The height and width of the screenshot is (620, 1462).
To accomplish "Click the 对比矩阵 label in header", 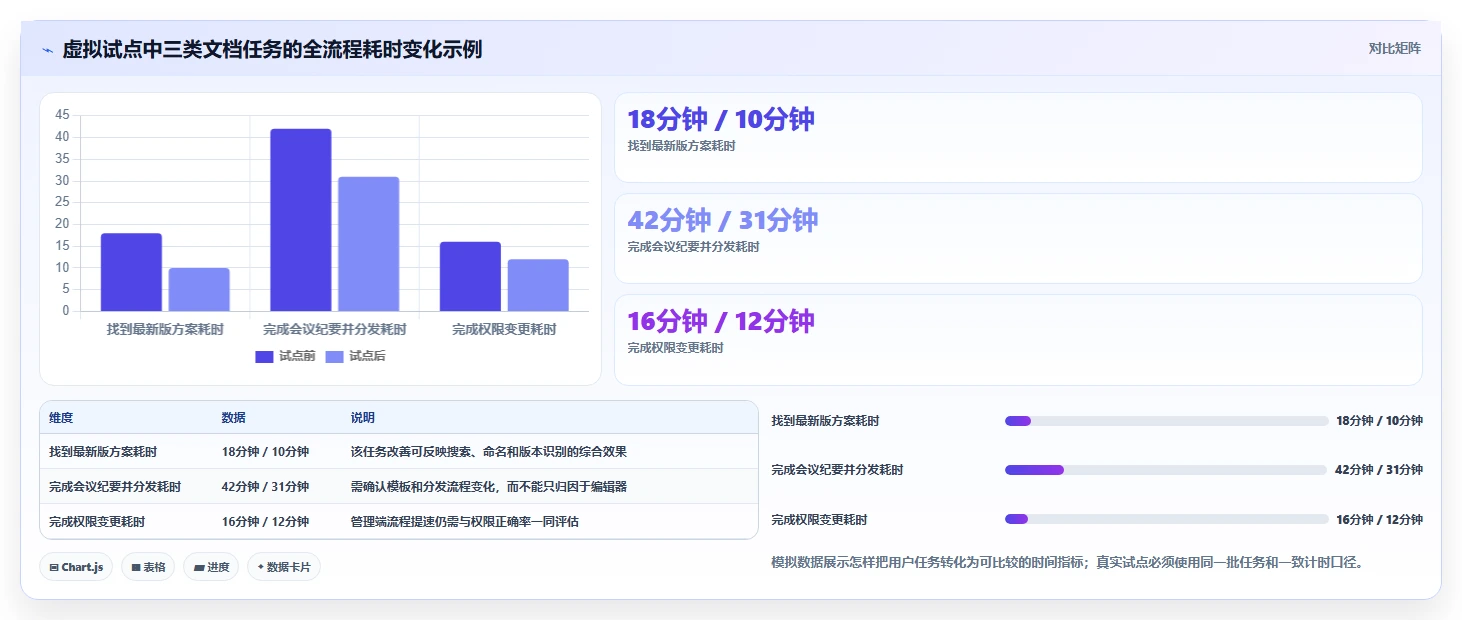I will coord(1395,49).
